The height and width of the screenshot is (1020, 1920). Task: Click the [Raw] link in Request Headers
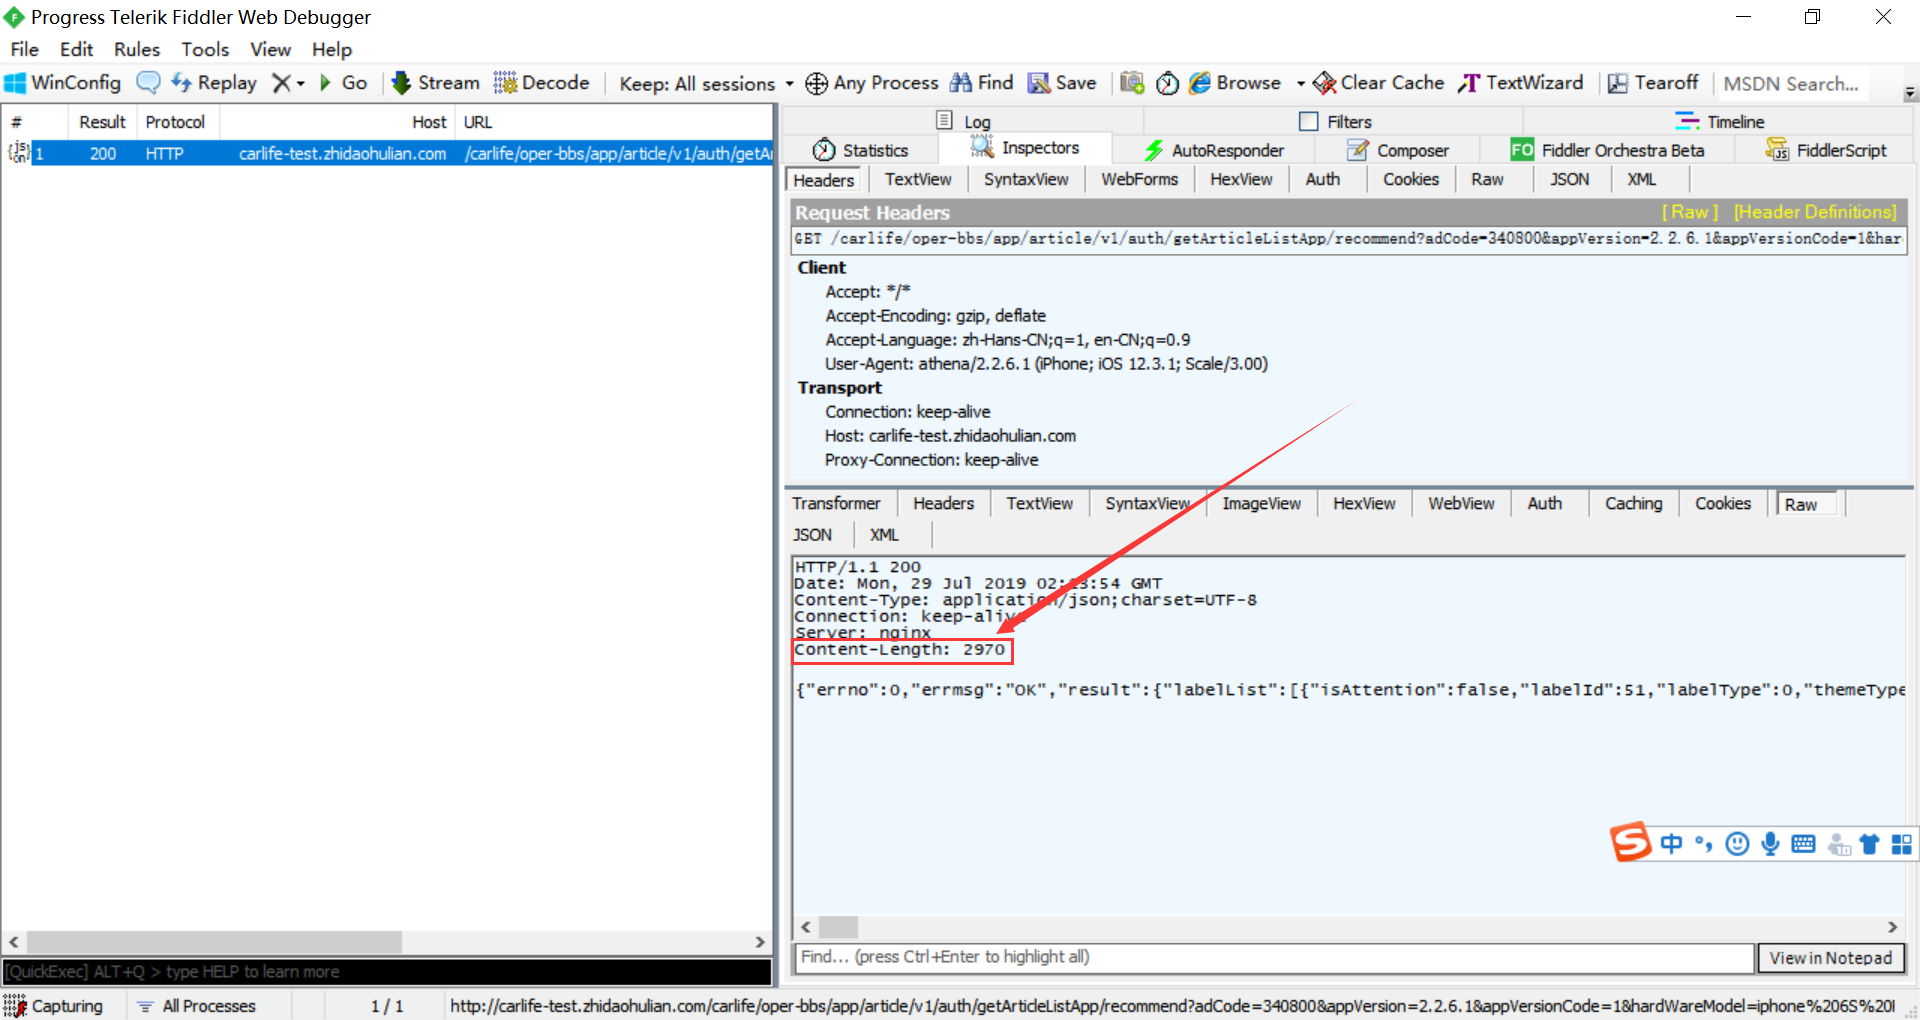1689,212
